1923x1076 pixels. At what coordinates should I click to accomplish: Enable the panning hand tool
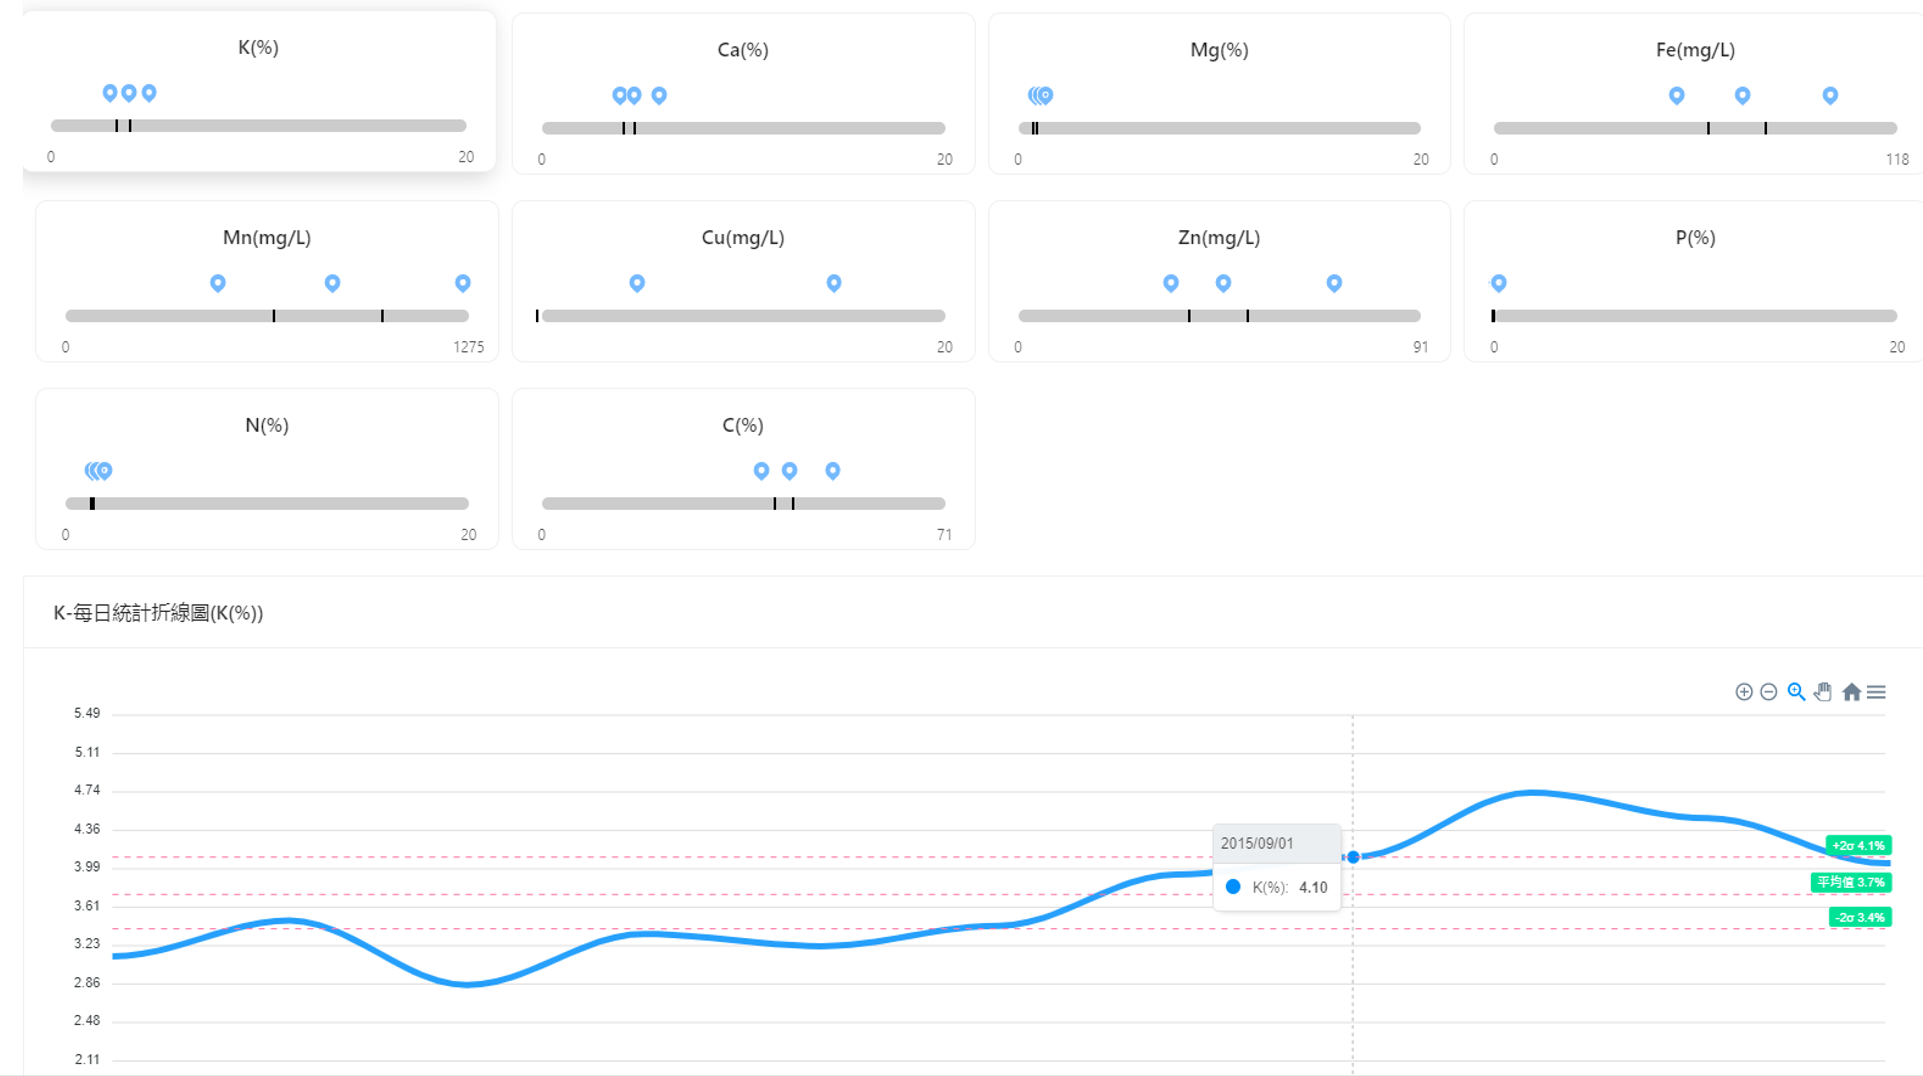(x=1823, y=692)
